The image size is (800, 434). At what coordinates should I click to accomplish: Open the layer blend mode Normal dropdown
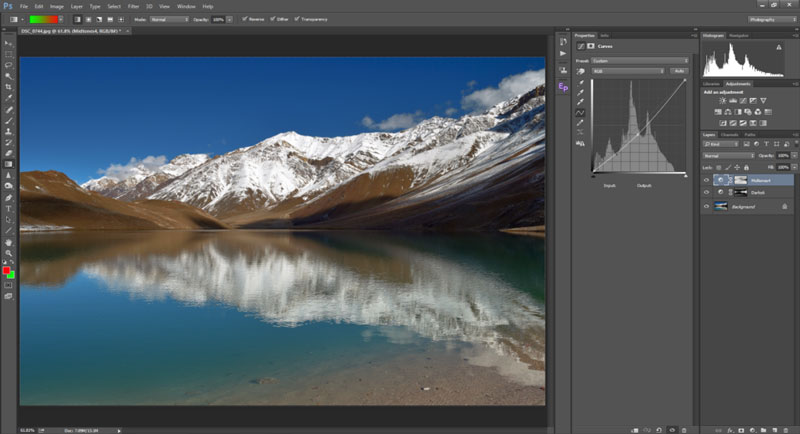(x=727, y=156)
